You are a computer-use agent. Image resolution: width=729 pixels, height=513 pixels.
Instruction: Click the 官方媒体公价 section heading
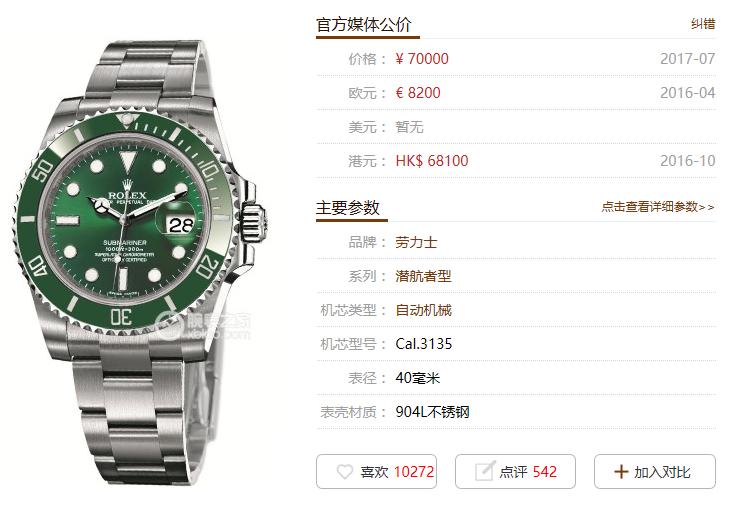coord(364,25)
